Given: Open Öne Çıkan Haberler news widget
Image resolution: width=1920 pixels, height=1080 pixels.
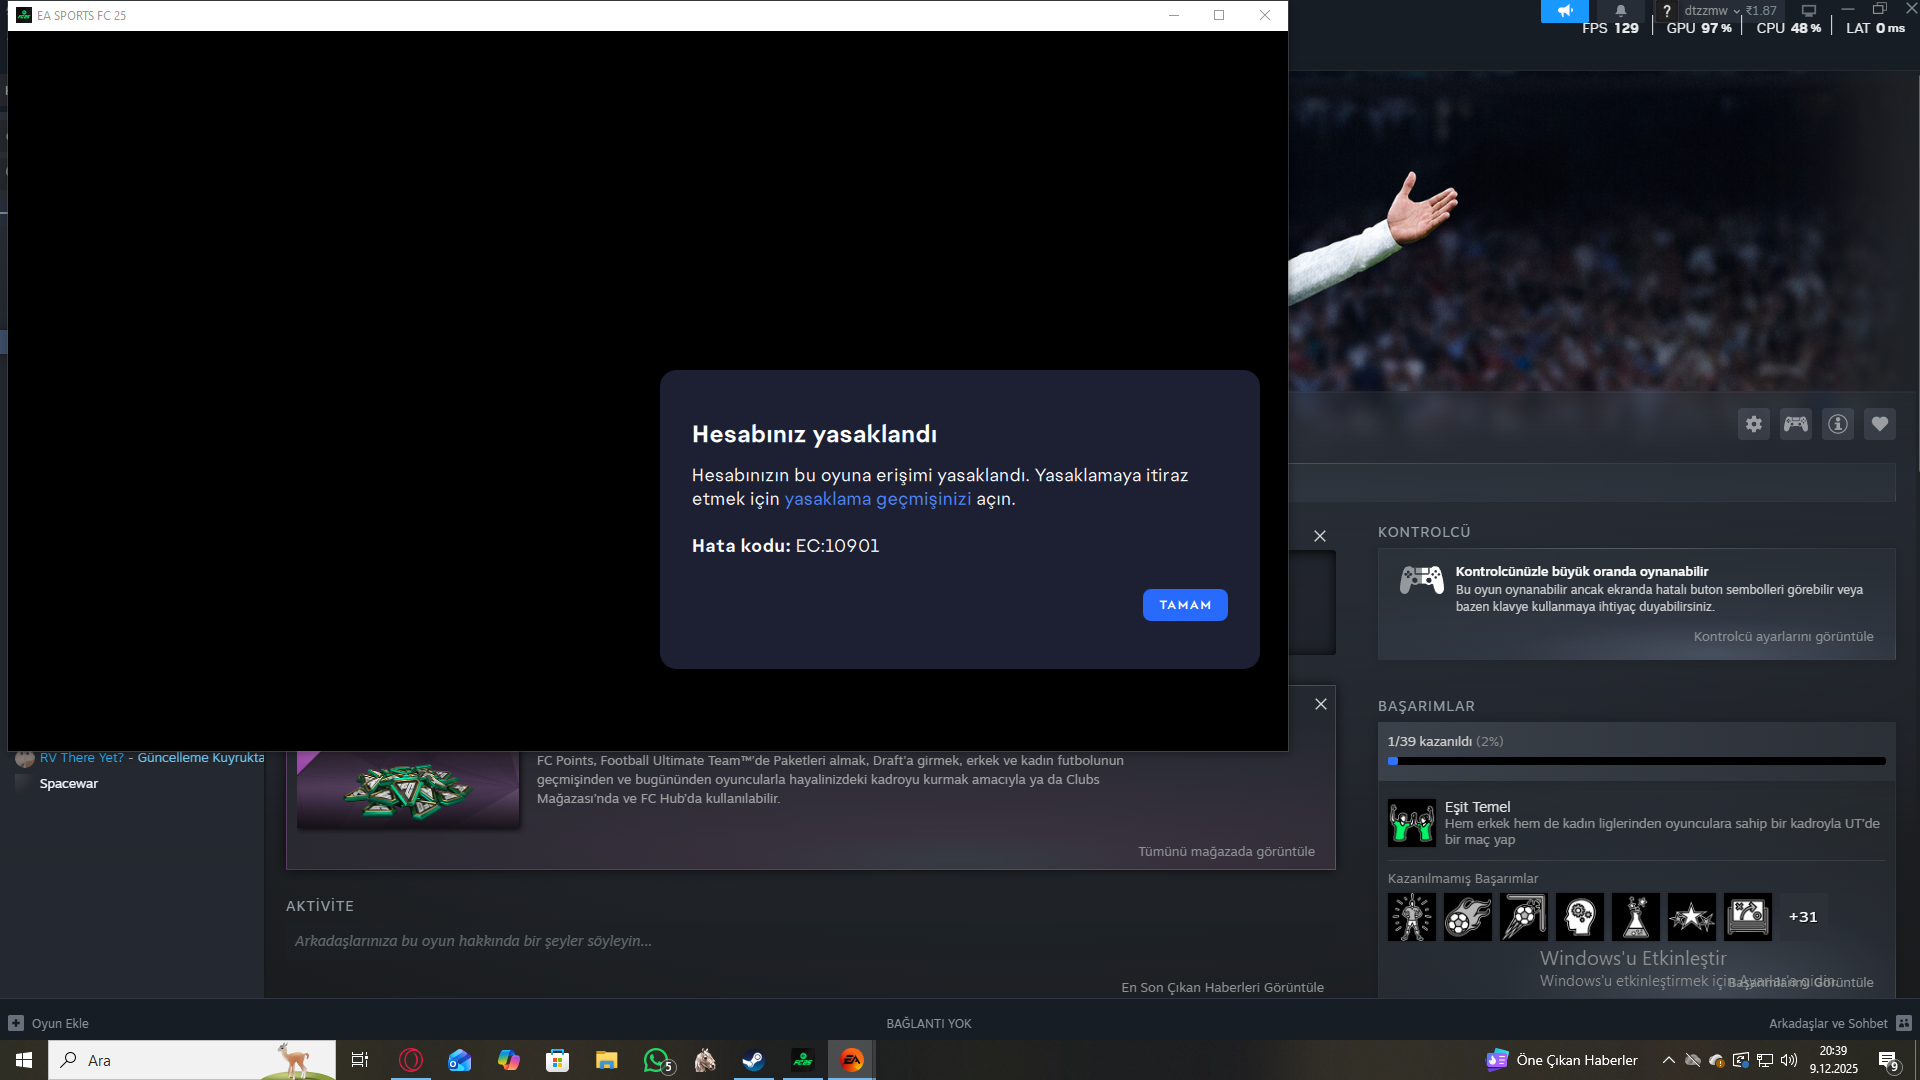Looking at the screenshot, I should pyautogui.click(x=1563, y=1060).
